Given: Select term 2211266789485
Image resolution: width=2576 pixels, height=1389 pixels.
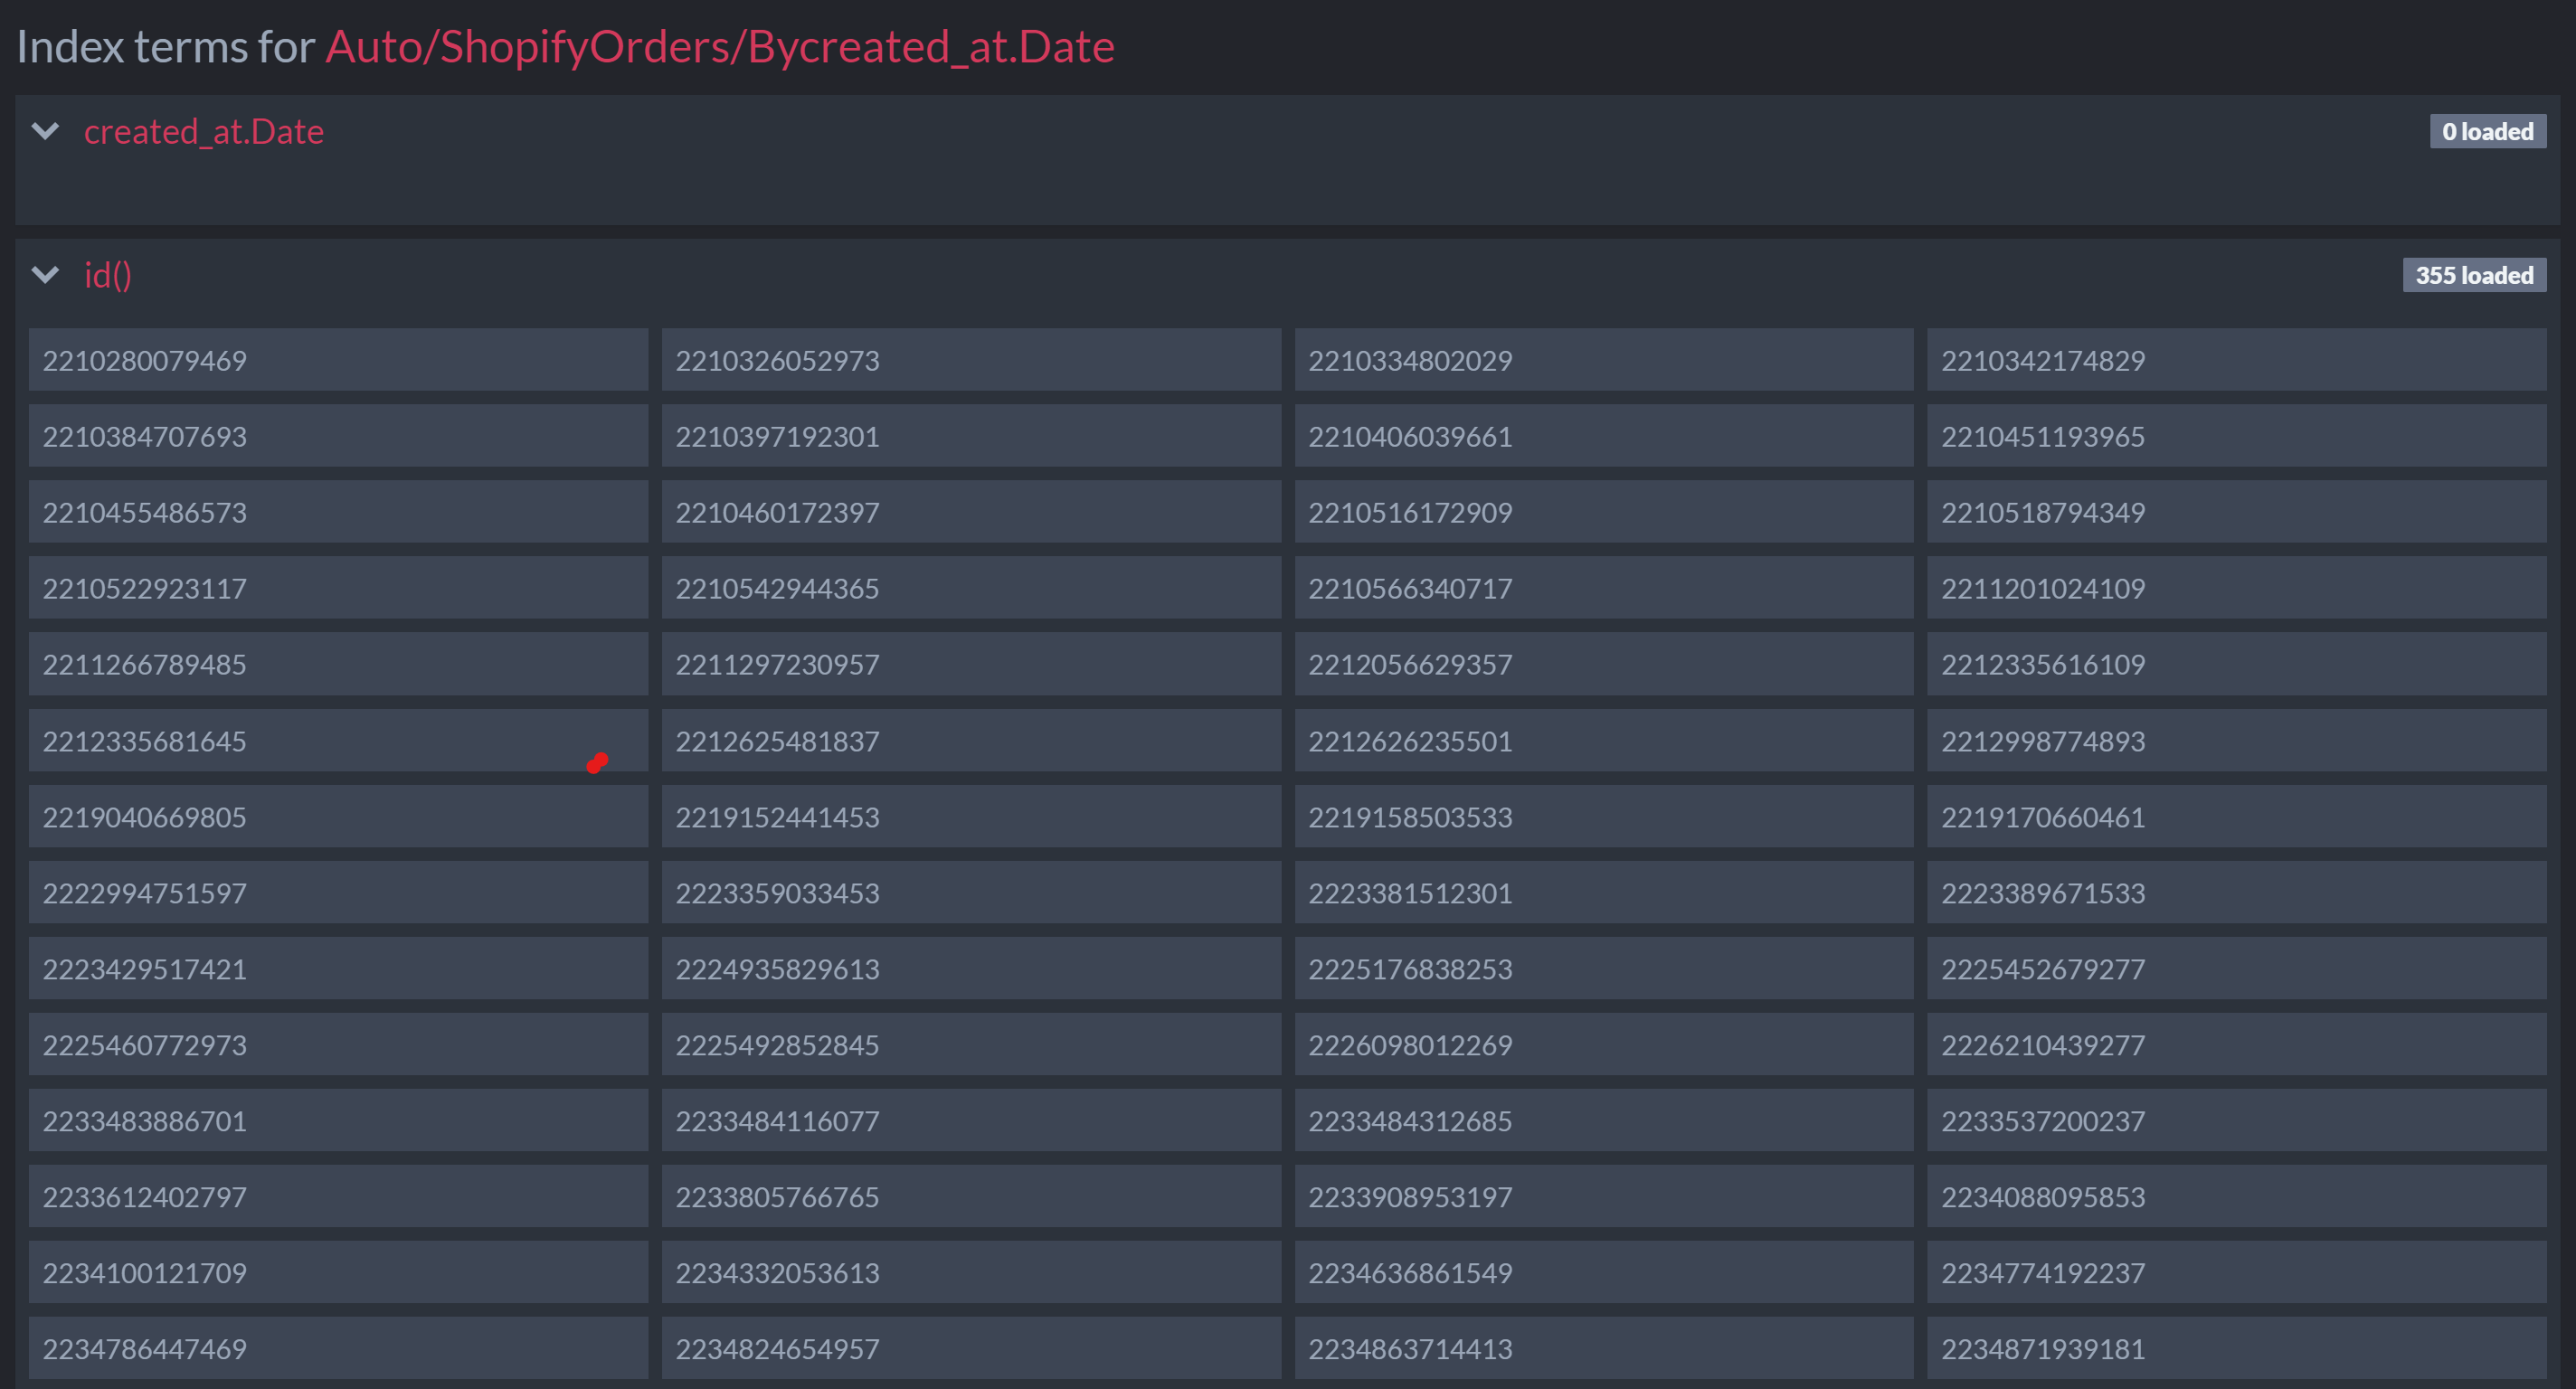Looking at the screenshot, I should click(x=338, y=664).
